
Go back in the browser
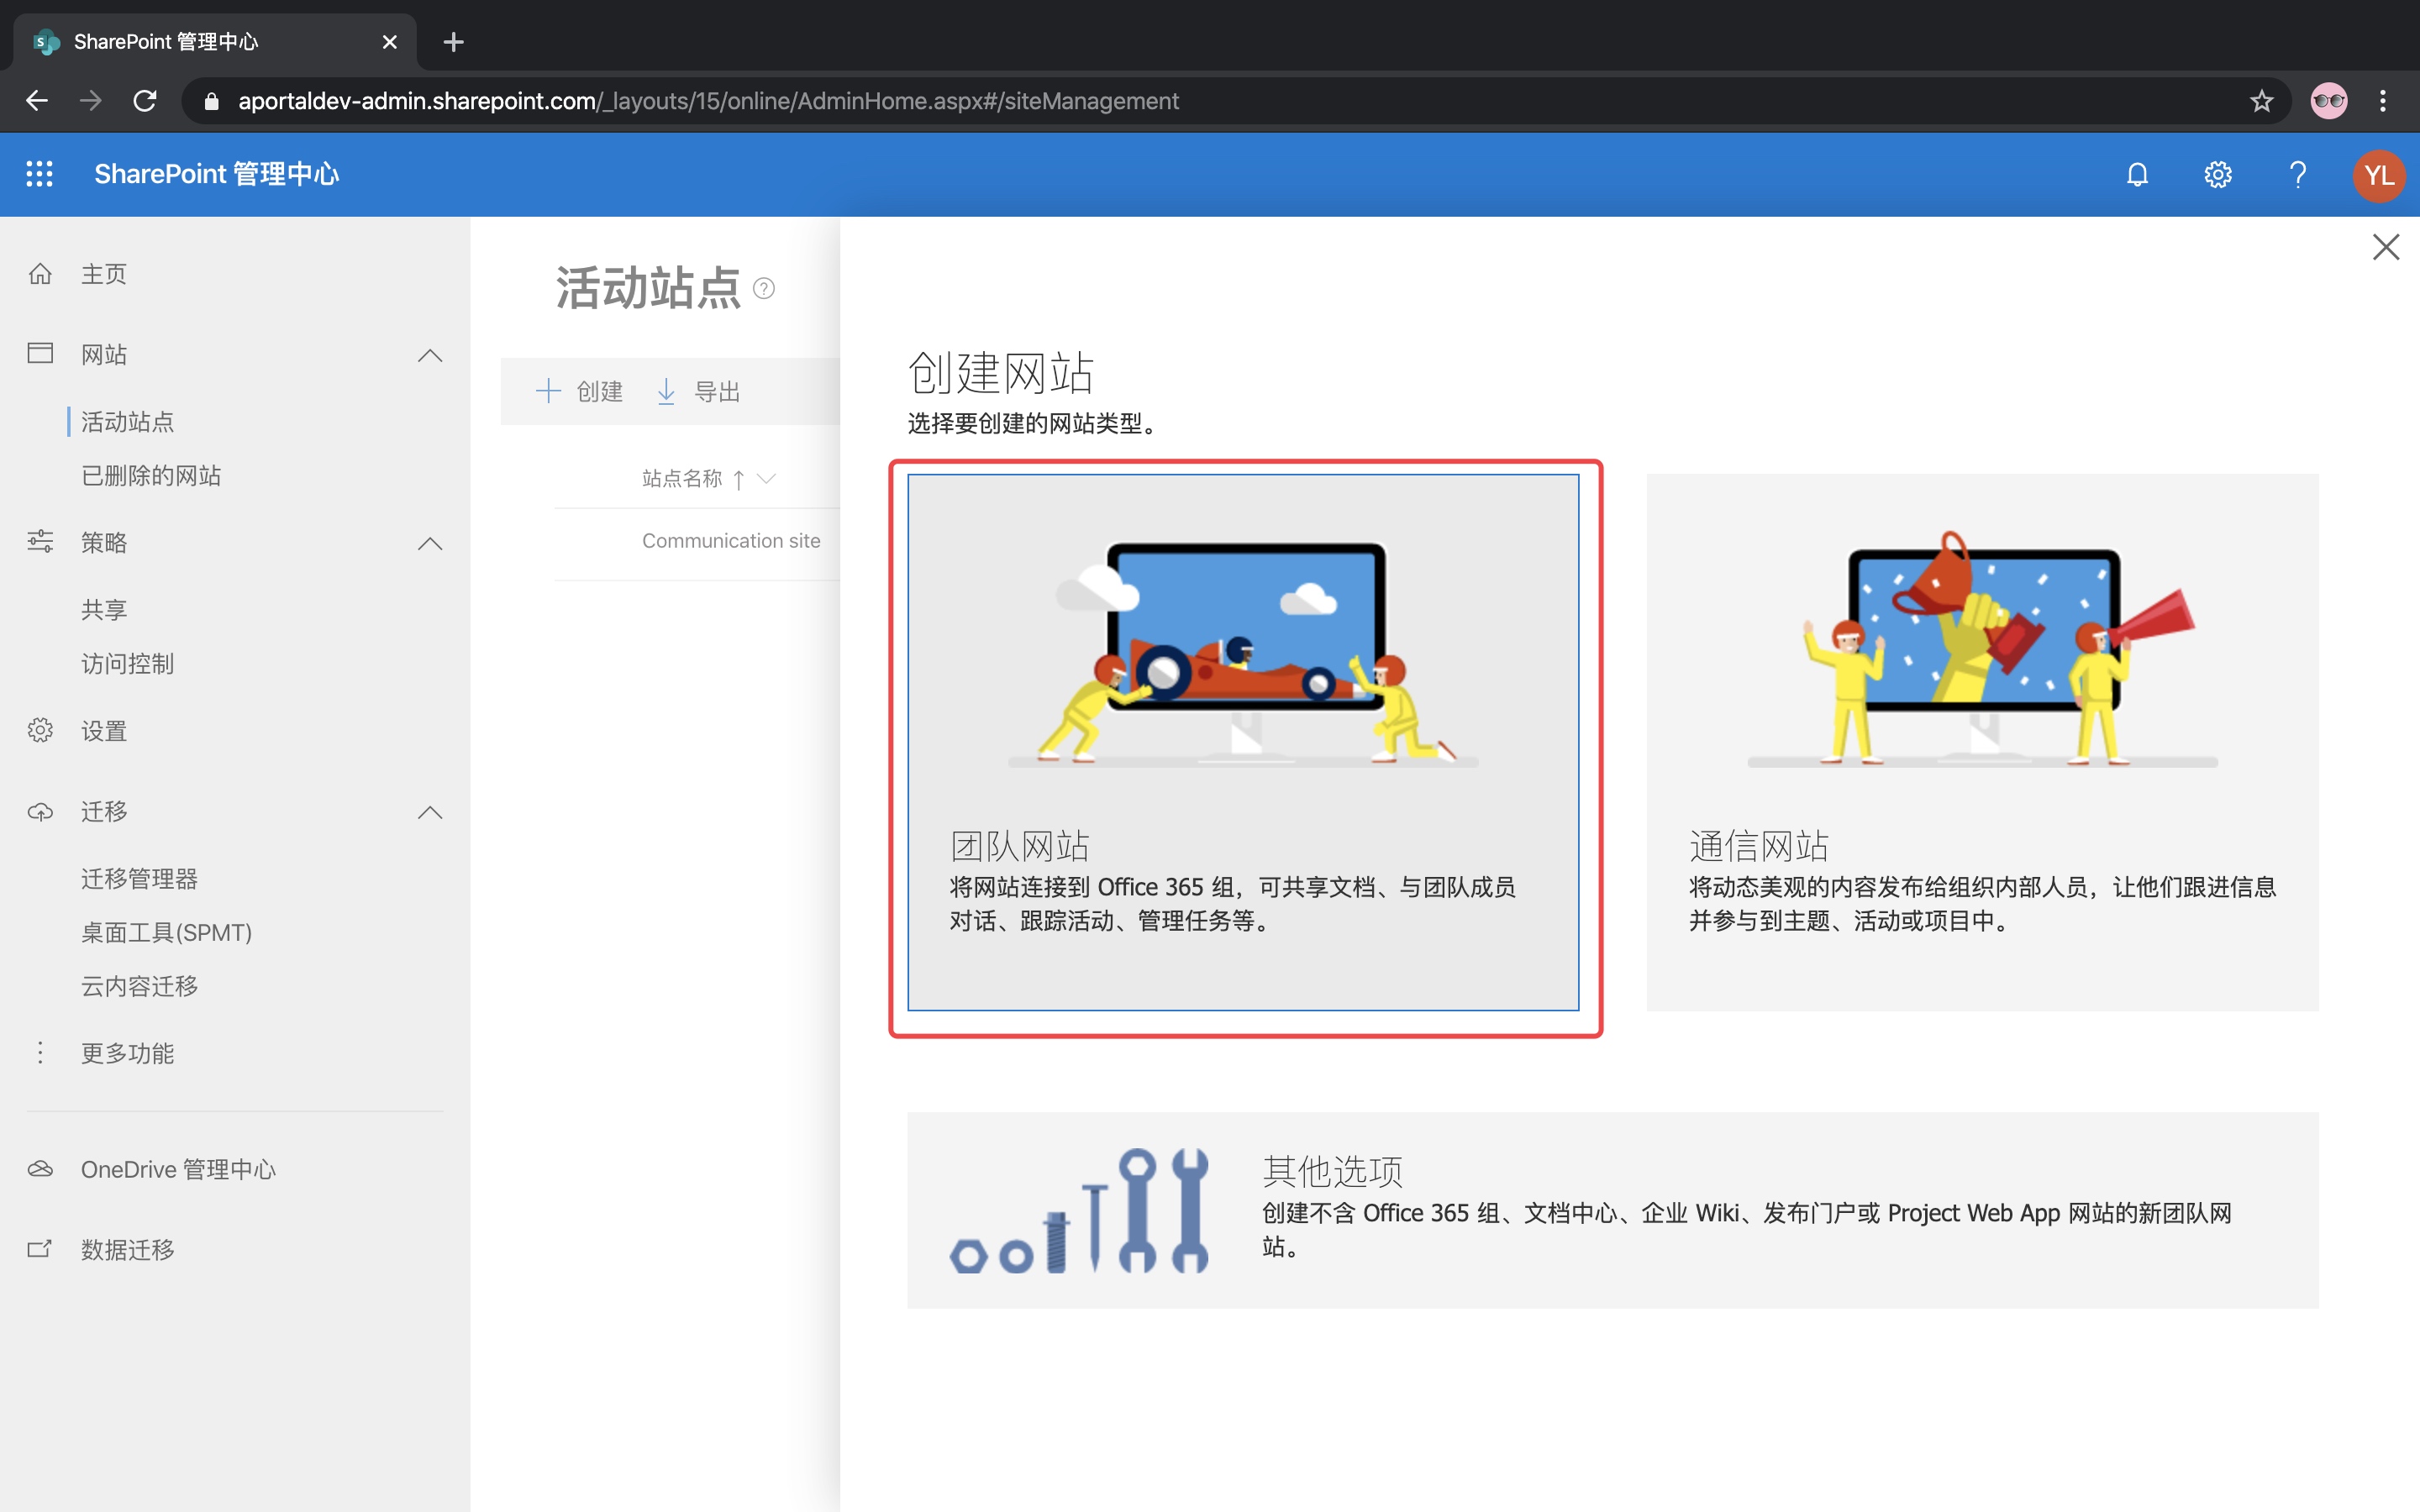click(37, 101)
